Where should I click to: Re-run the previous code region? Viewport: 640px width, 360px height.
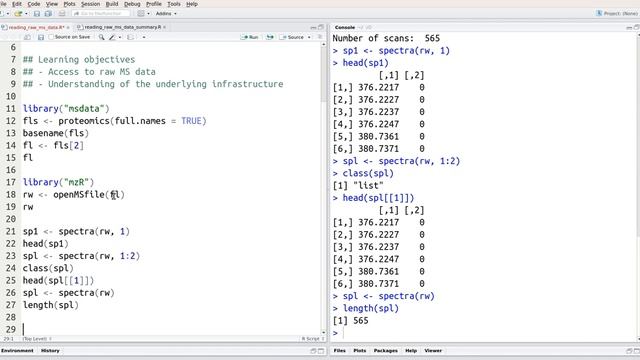(x=270, y=37)
